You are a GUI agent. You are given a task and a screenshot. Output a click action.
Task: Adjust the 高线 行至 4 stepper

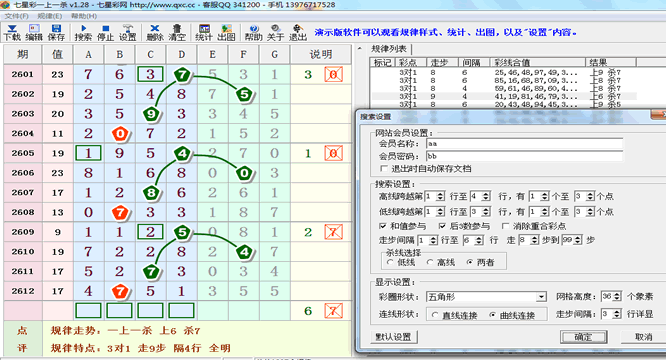point(486,197)
